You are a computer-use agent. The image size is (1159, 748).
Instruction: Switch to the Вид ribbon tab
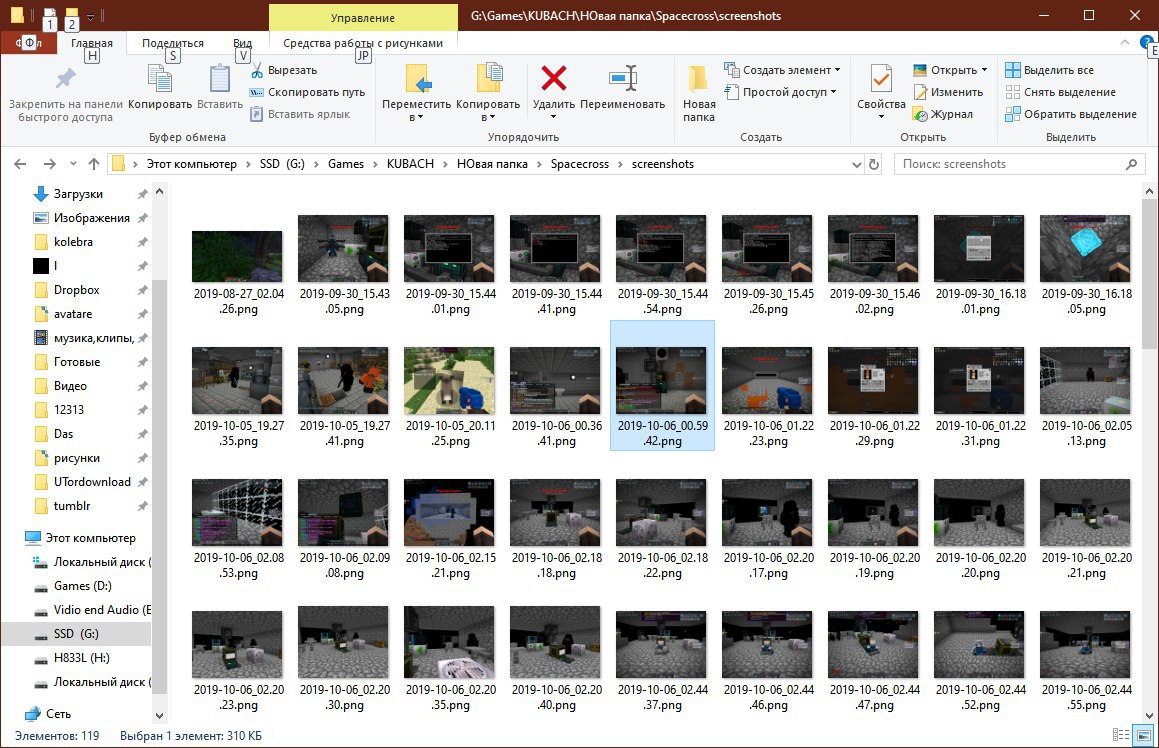(242, 43)
